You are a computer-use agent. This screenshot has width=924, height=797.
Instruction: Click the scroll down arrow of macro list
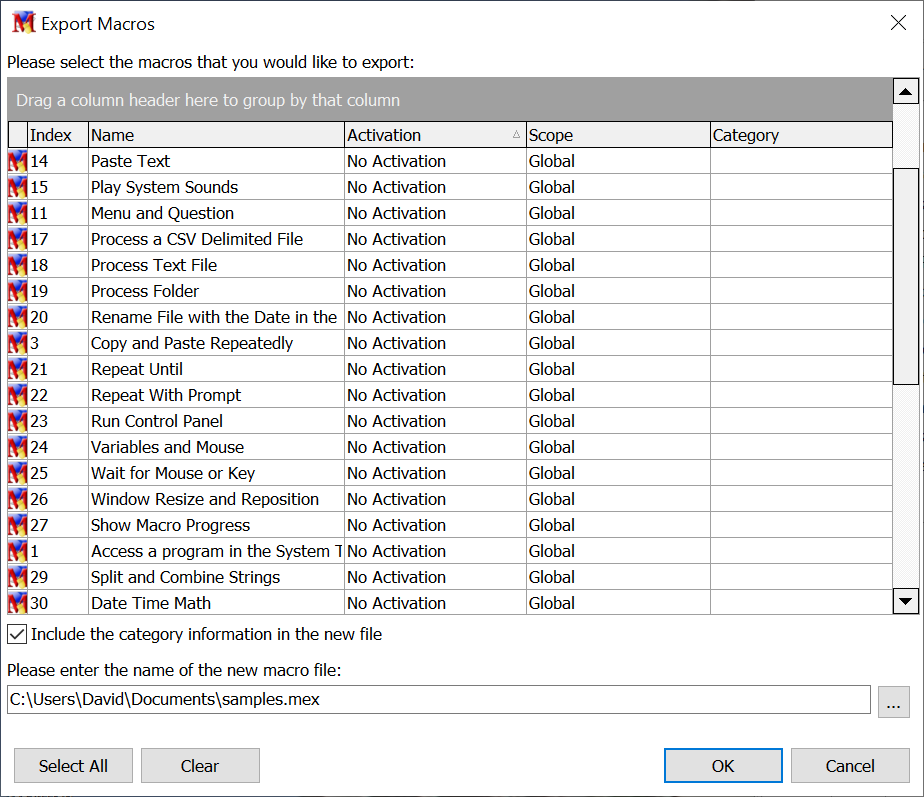tap(906, 601)
